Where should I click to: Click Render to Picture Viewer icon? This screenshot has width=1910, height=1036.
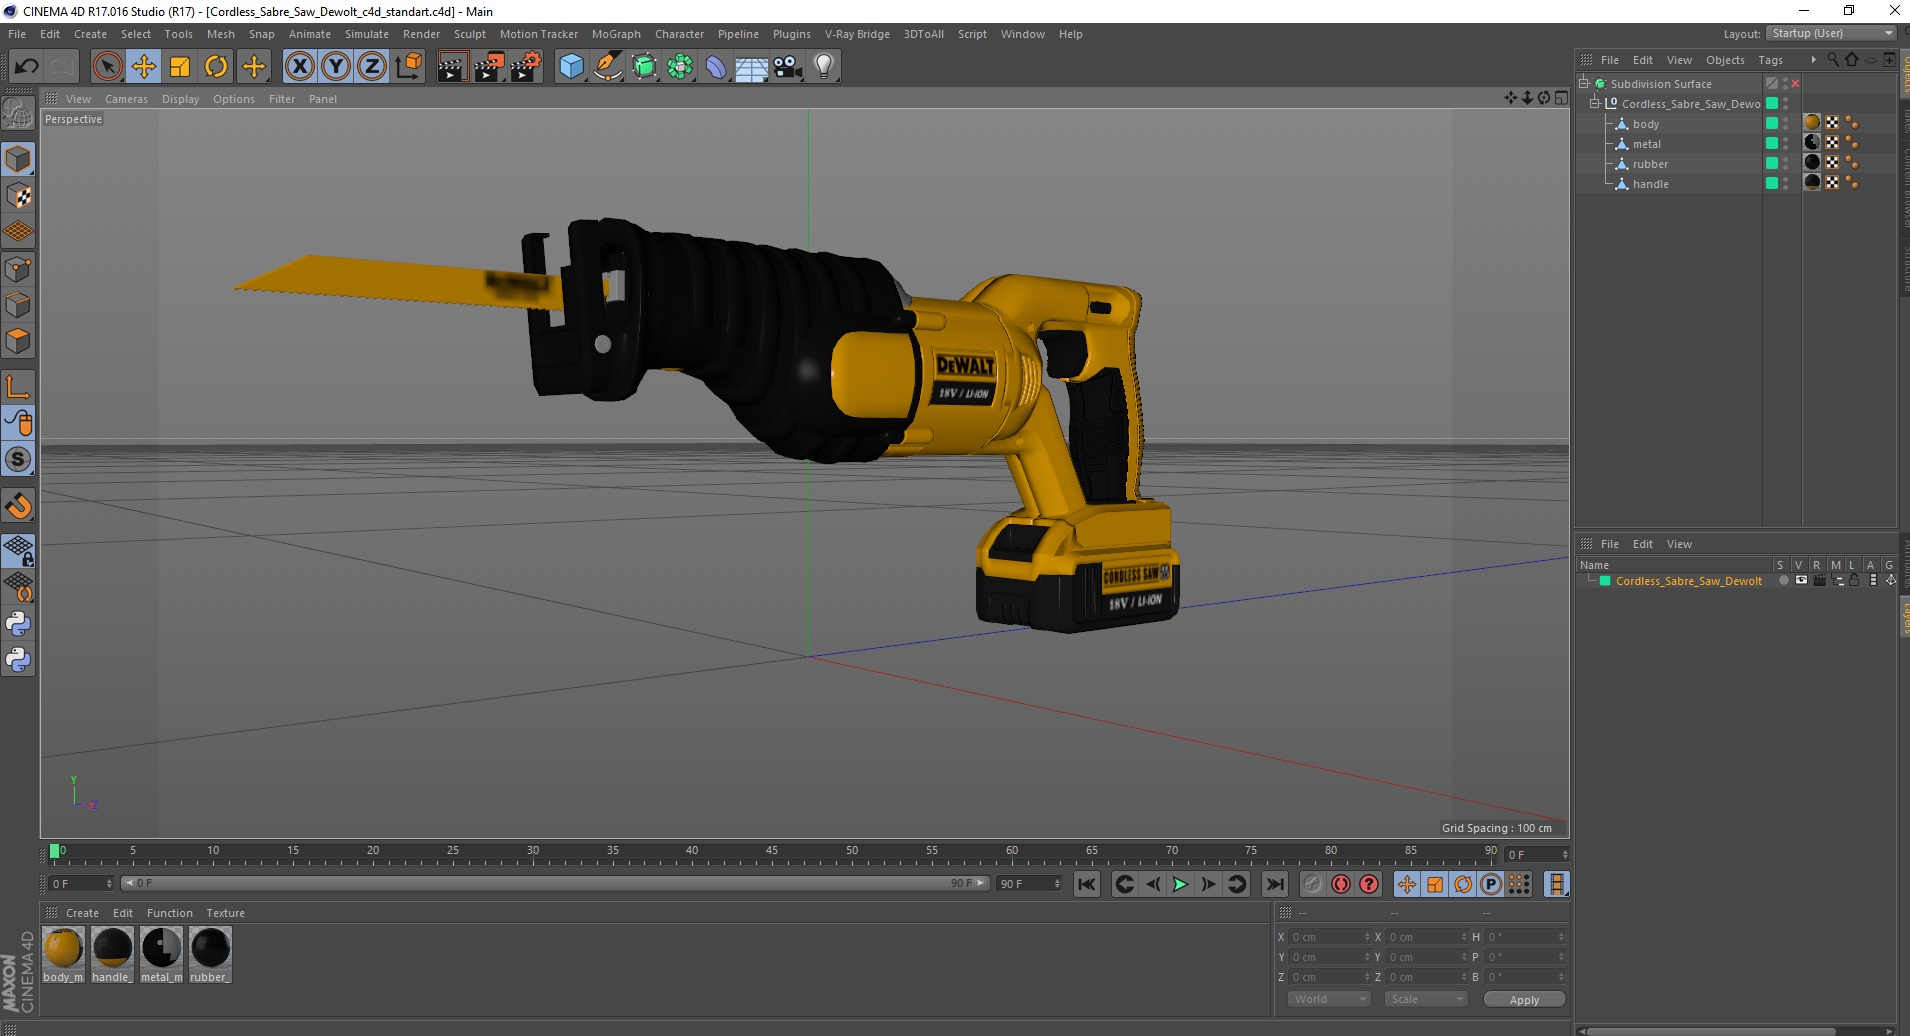pos(489,67)
